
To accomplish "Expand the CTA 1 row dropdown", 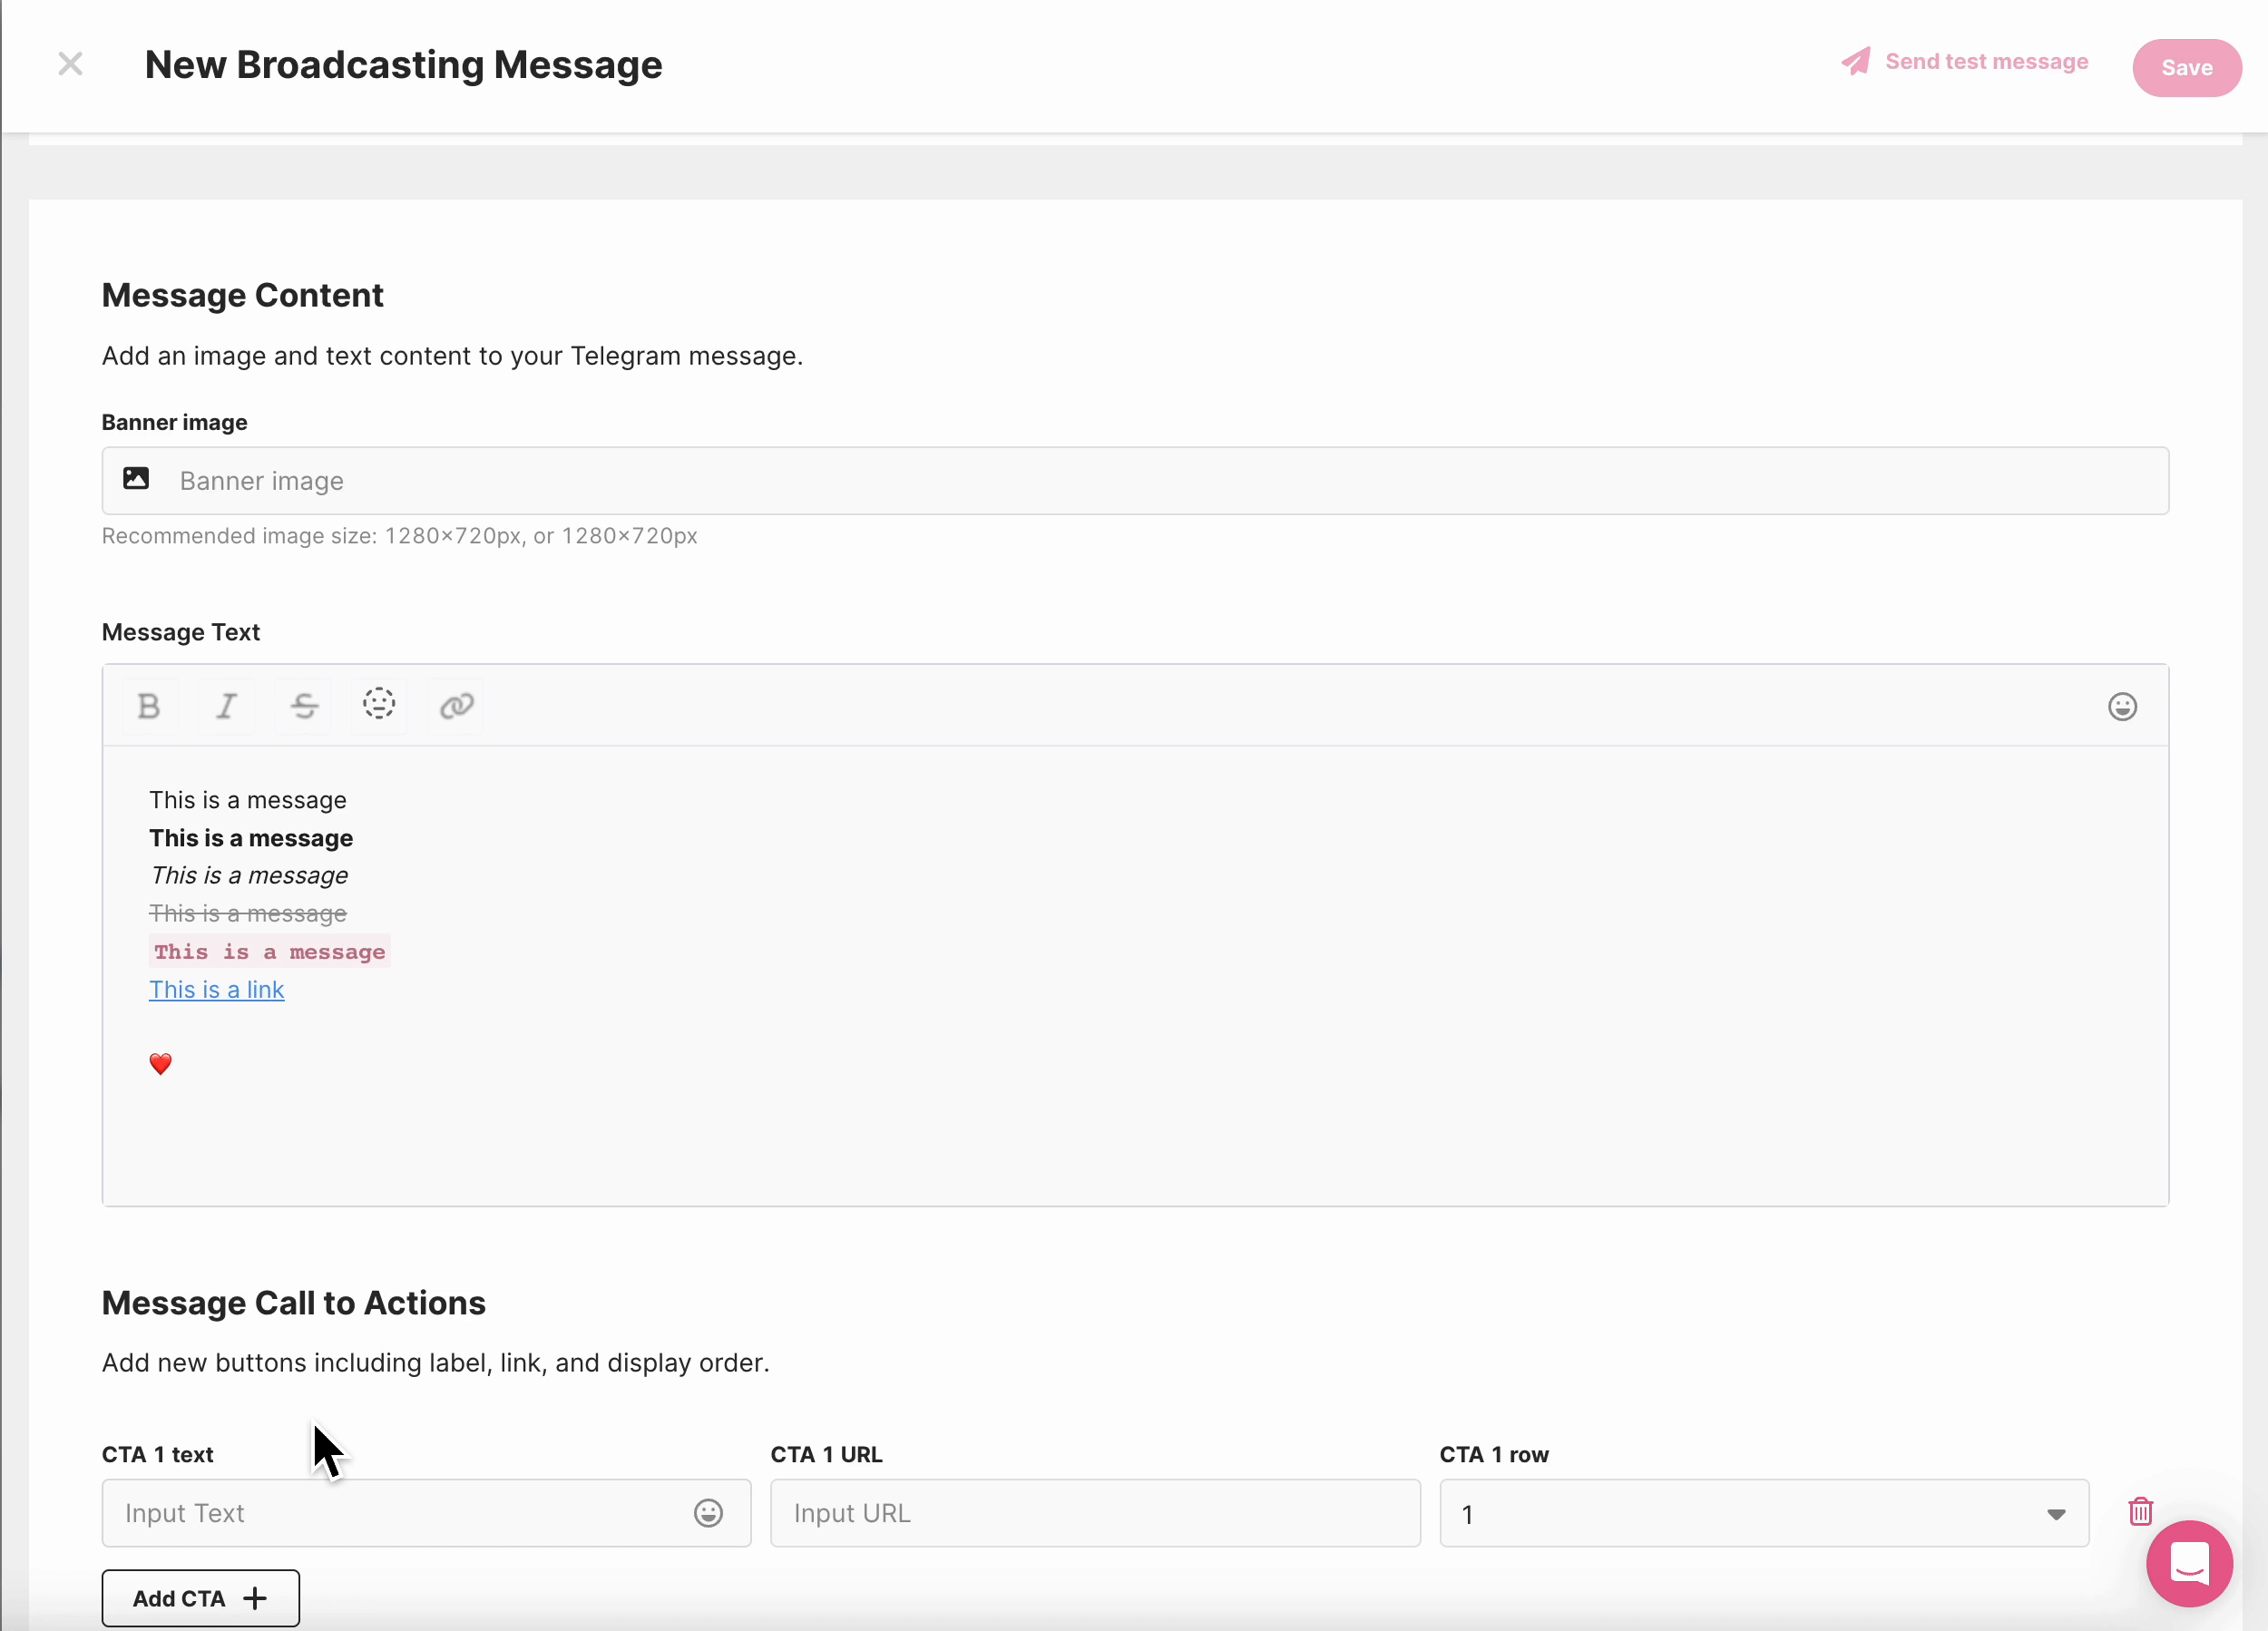I will [x=1763, y=1514].
